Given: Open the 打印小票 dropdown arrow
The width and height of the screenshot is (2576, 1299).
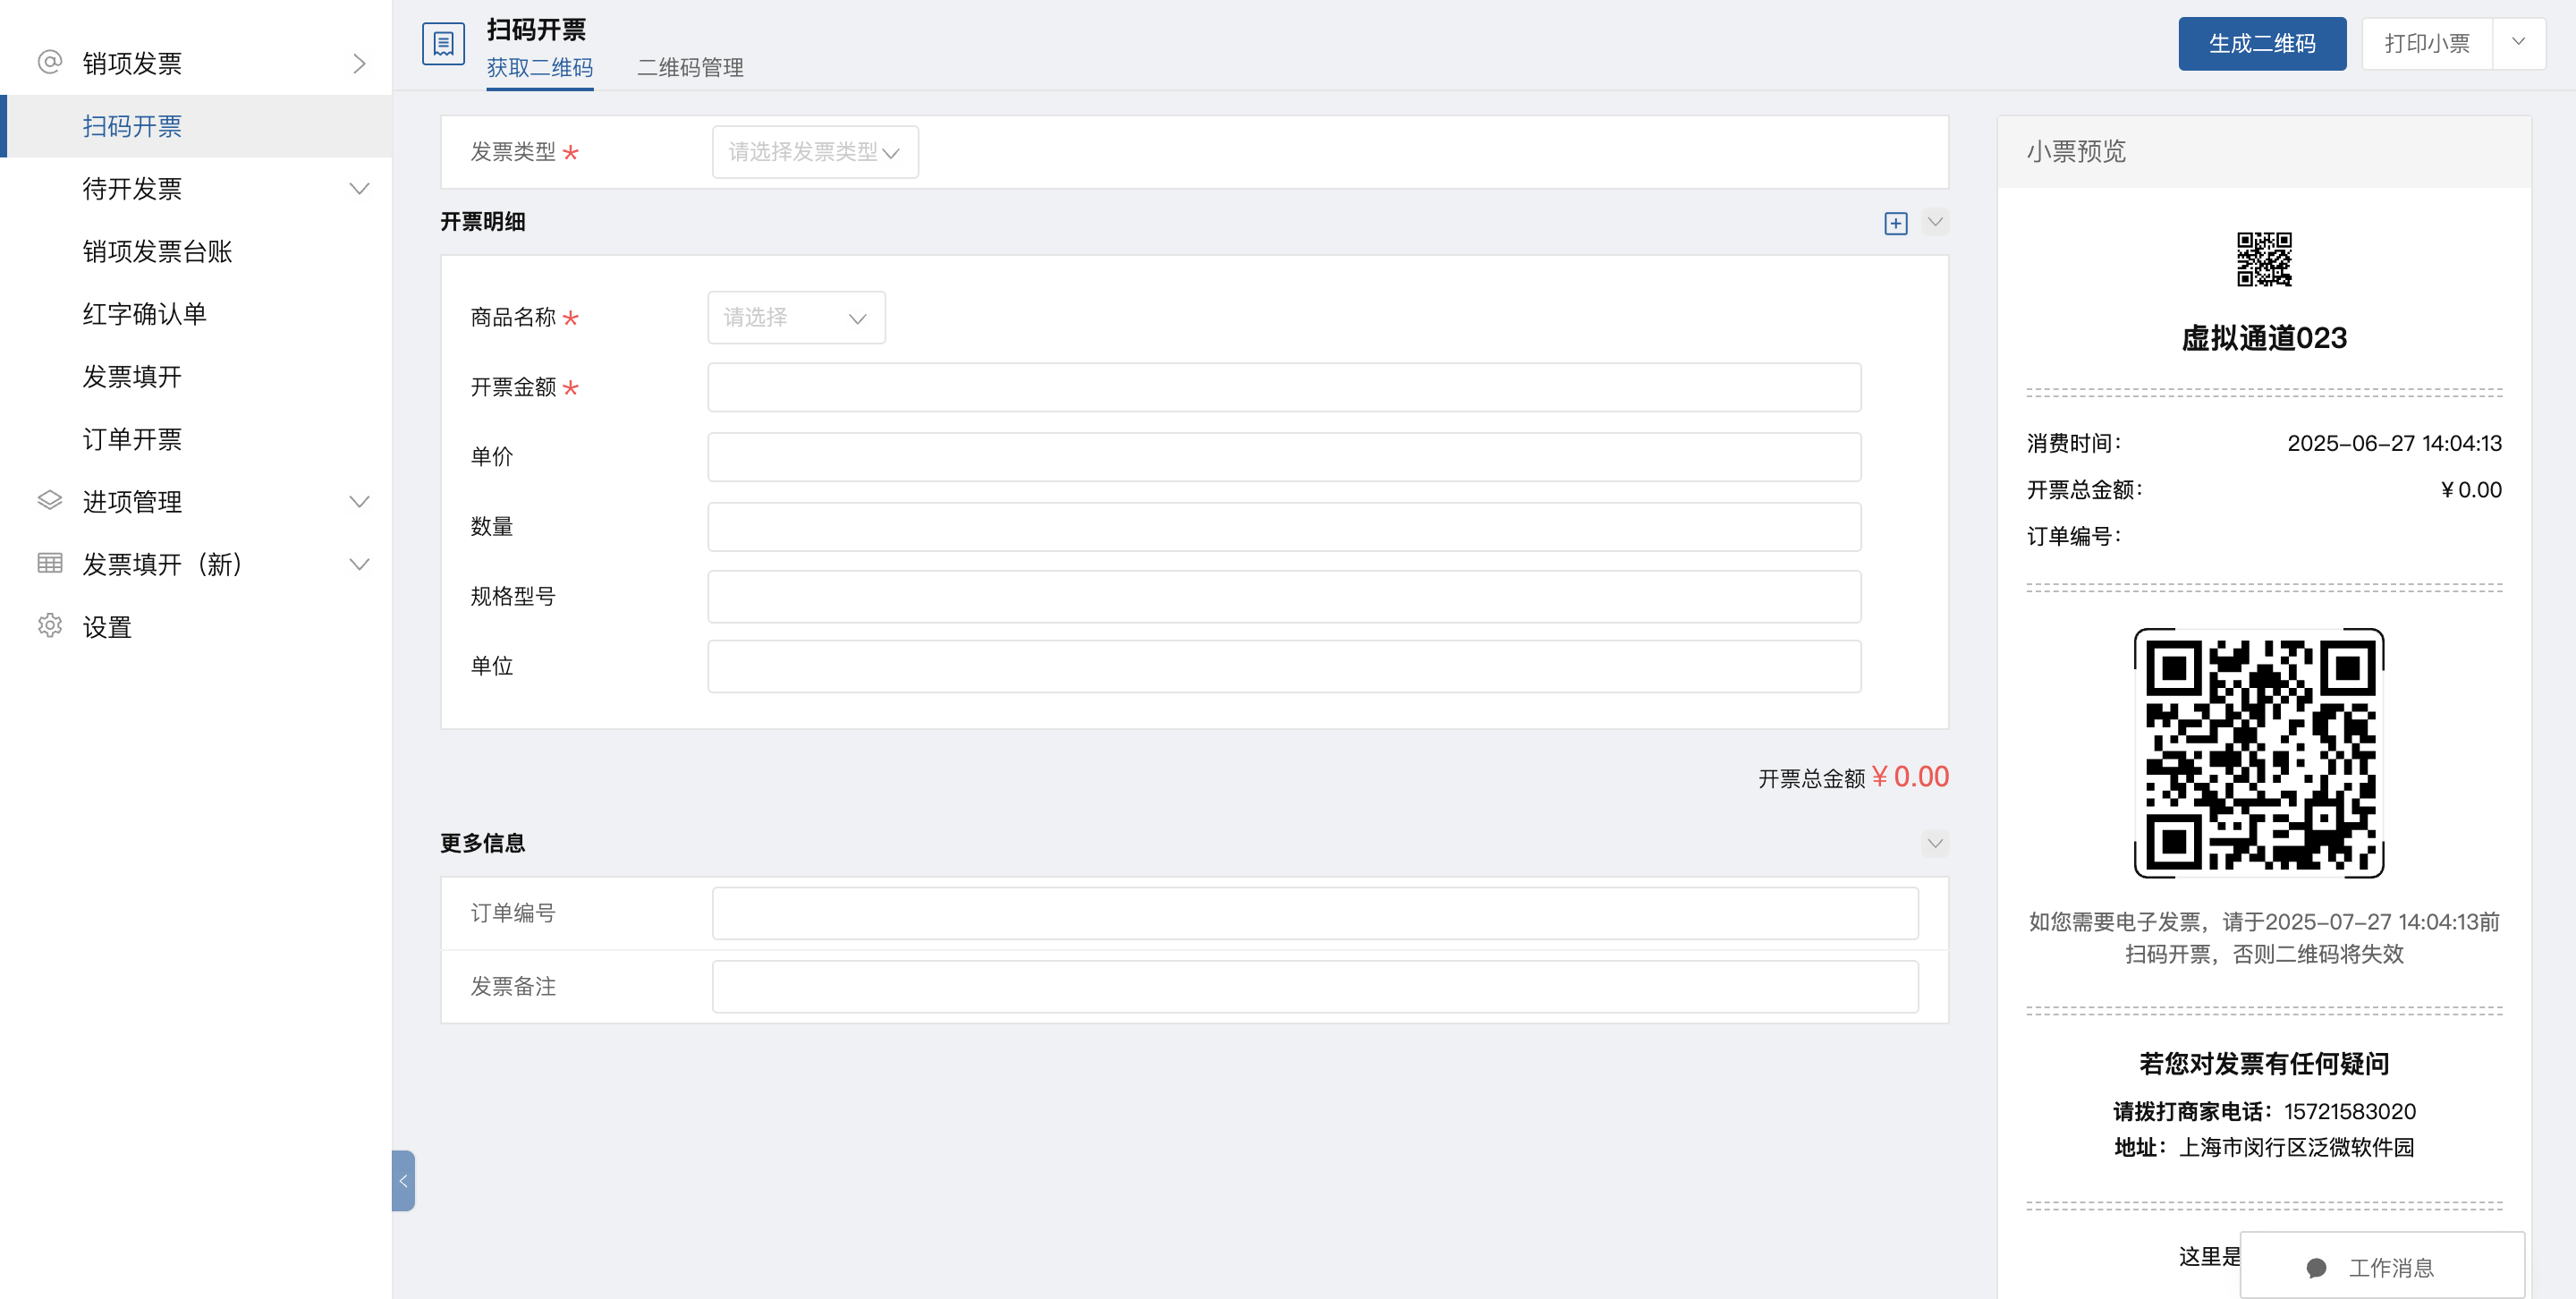Looking at the screenshot, I should (x=2518, y=43).
